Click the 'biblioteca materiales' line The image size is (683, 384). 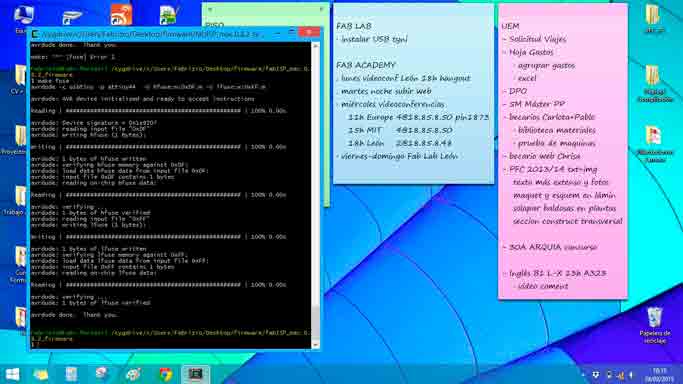556,130
